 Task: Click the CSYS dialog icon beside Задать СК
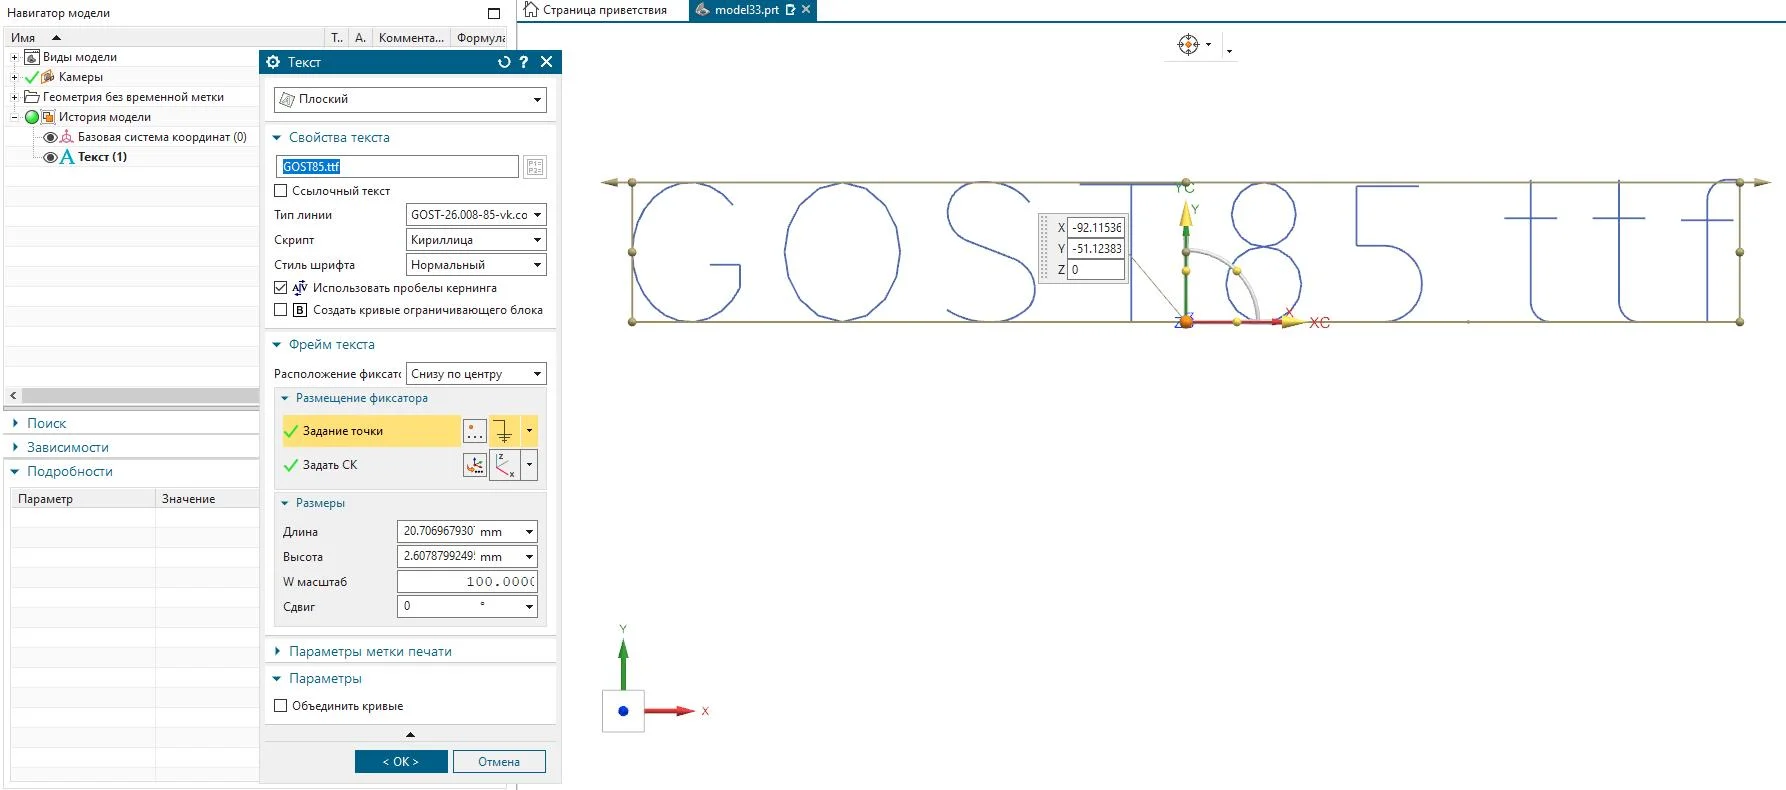click(x=475, y=465)
